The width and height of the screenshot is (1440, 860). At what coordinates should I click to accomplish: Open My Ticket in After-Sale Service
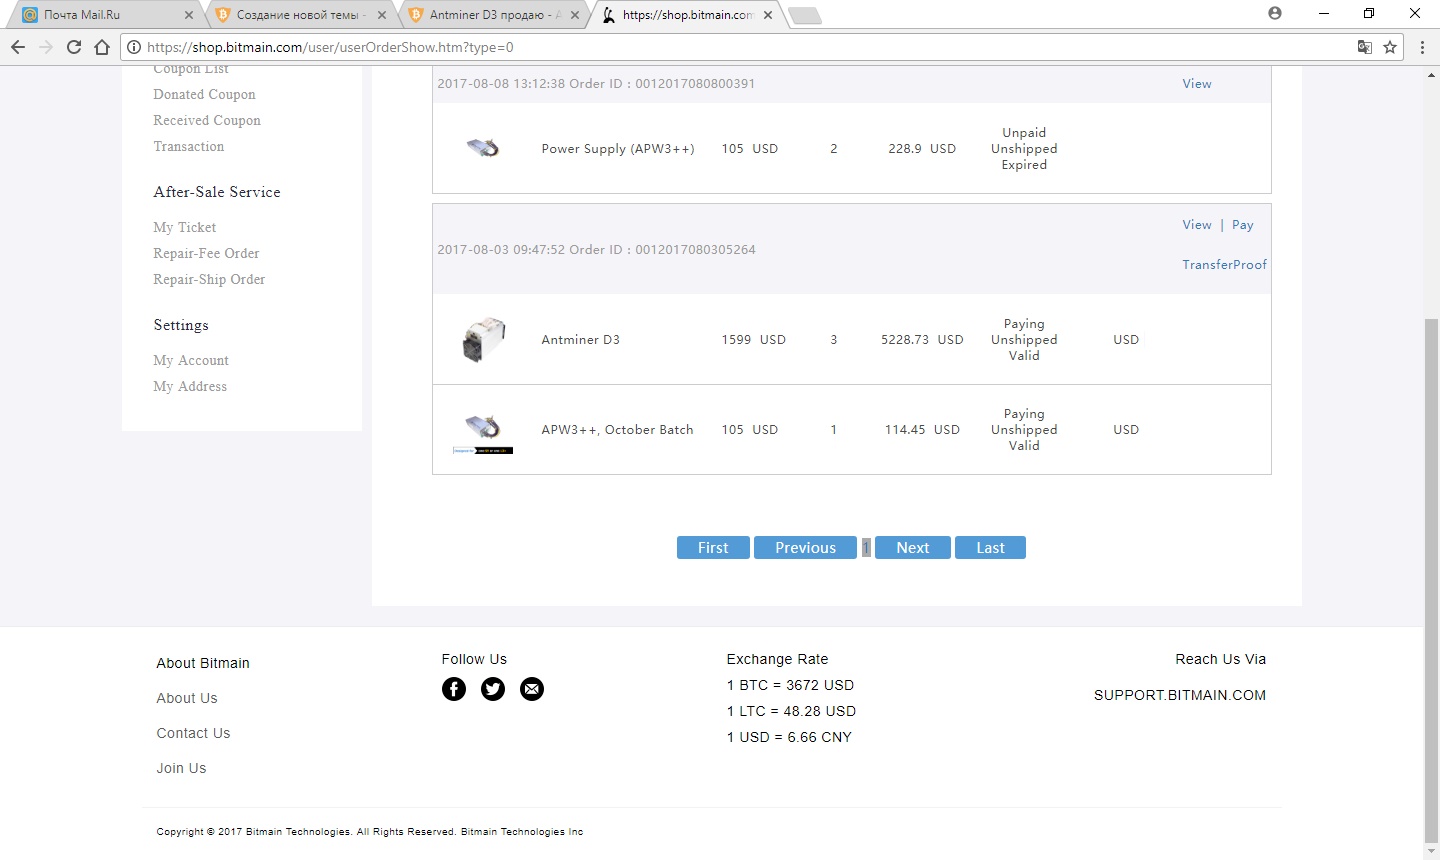pos(185,227)
